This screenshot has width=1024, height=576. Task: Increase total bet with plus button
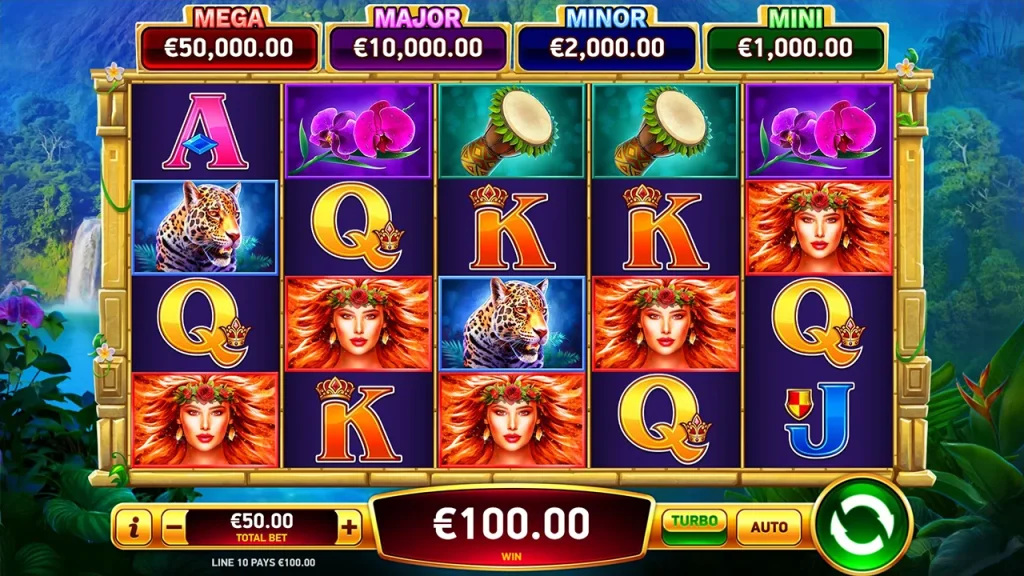(349, 526)
